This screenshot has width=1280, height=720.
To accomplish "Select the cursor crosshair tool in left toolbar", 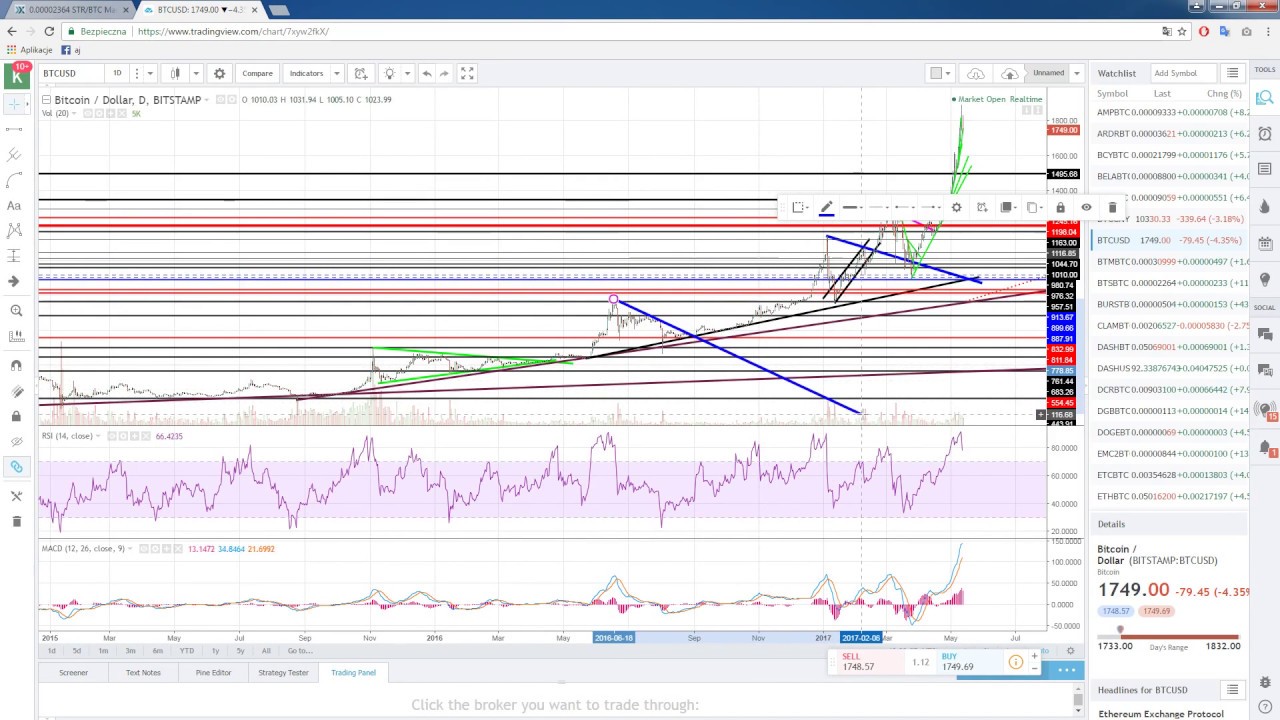I will point(15,104).
